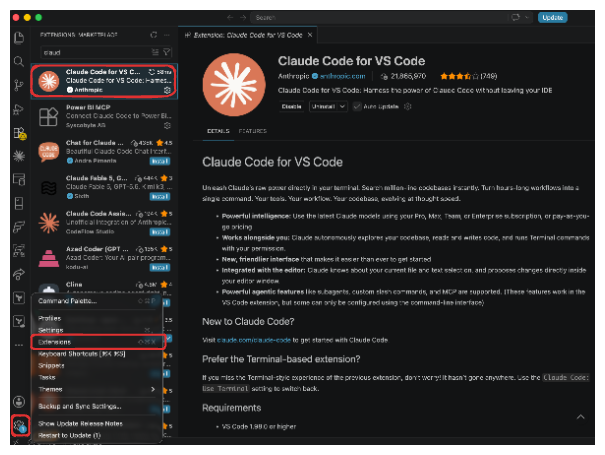Switch to the FEATURES tab
605x455 pixels.
[253, 131]
